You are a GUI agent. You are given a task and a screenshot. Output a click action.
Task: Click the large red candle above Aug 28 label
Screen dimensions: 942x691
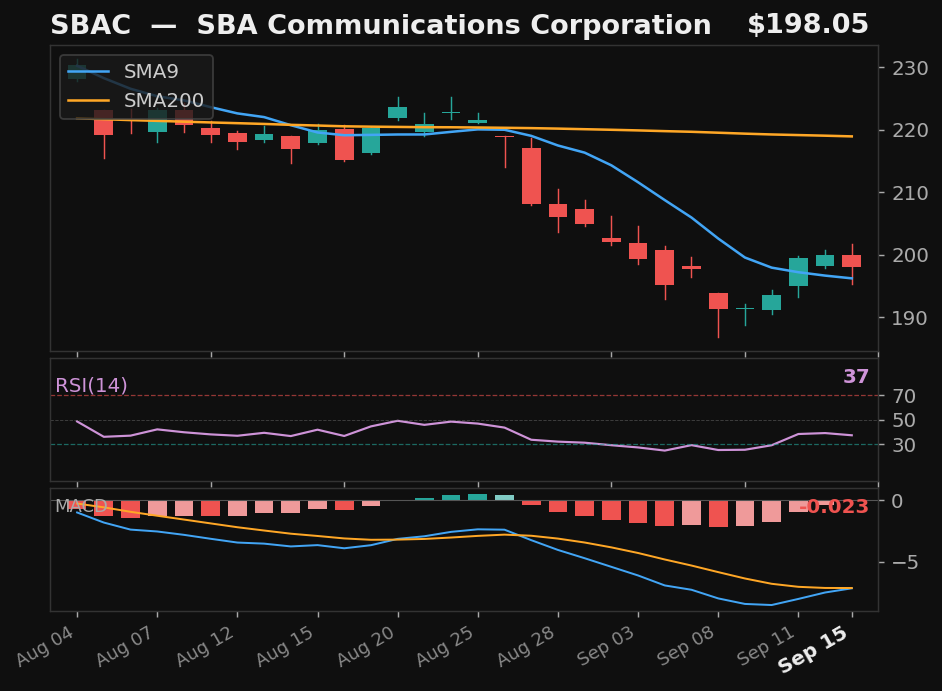532,176
